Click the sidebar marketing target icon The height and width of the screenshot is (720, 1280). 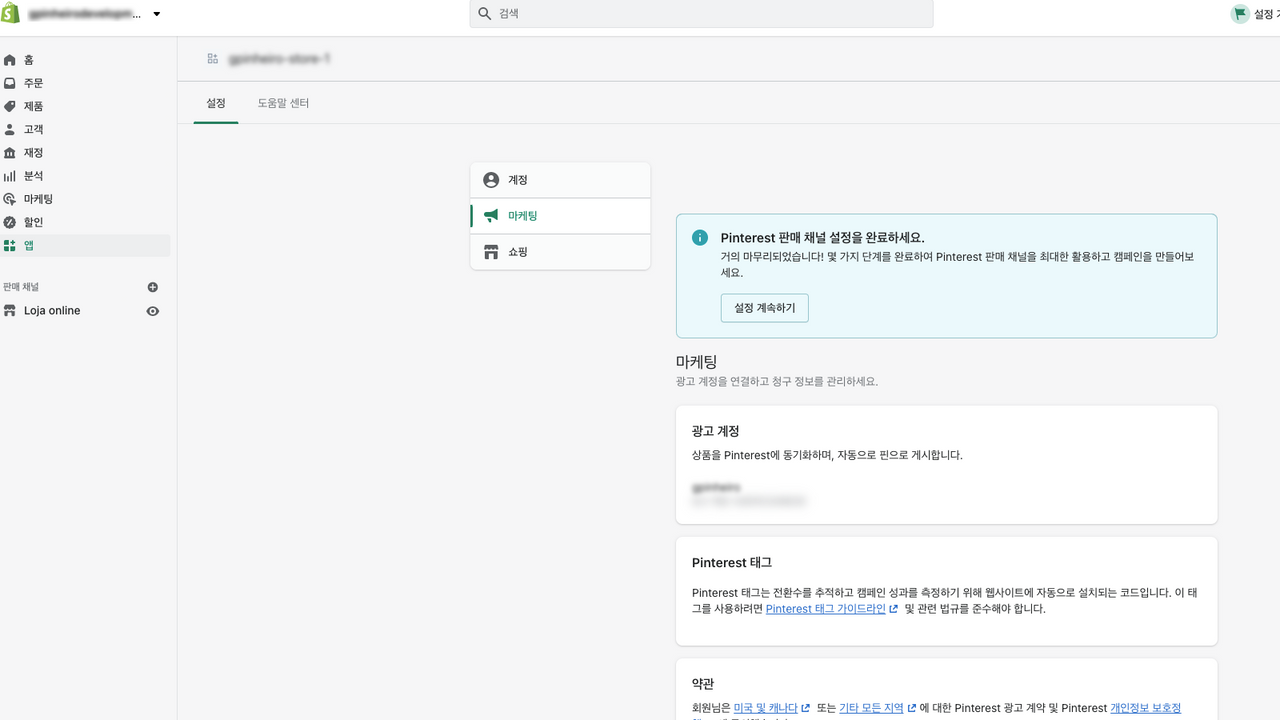click(x=10, y=199)
